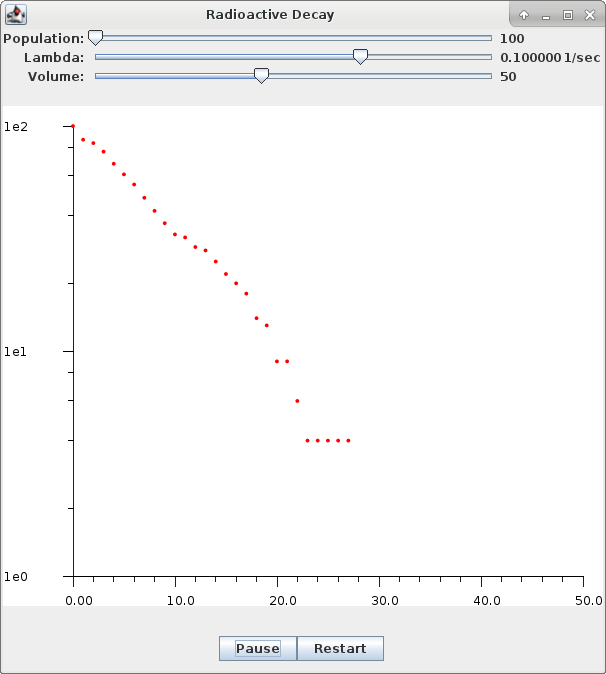Click the first red data point at 1e2

[x=73, y=126]
